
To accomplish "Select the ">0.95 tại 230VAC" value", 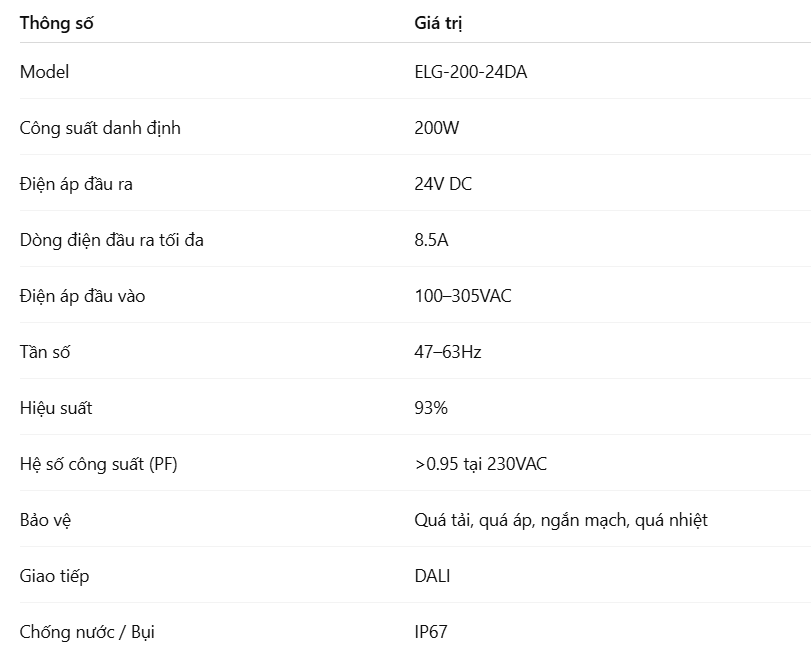I will point(480,464).
